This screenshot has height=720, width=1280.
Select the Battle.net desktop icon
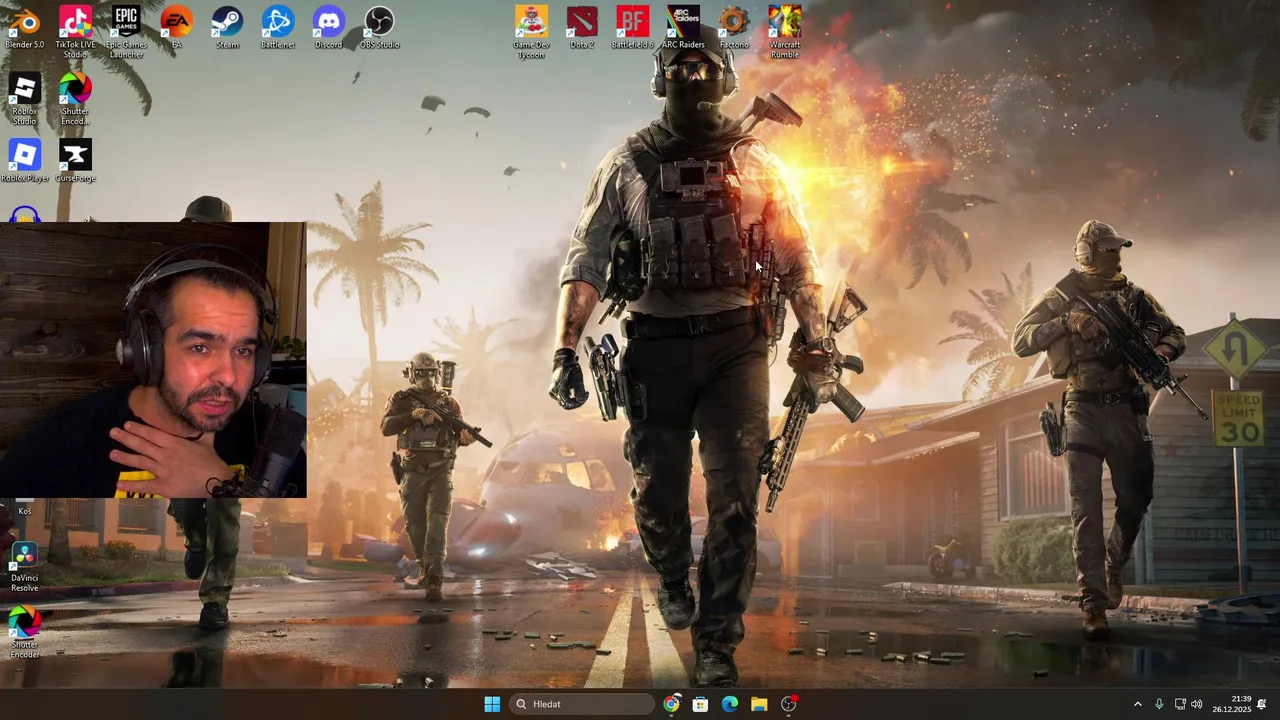(x=278, y=27)
